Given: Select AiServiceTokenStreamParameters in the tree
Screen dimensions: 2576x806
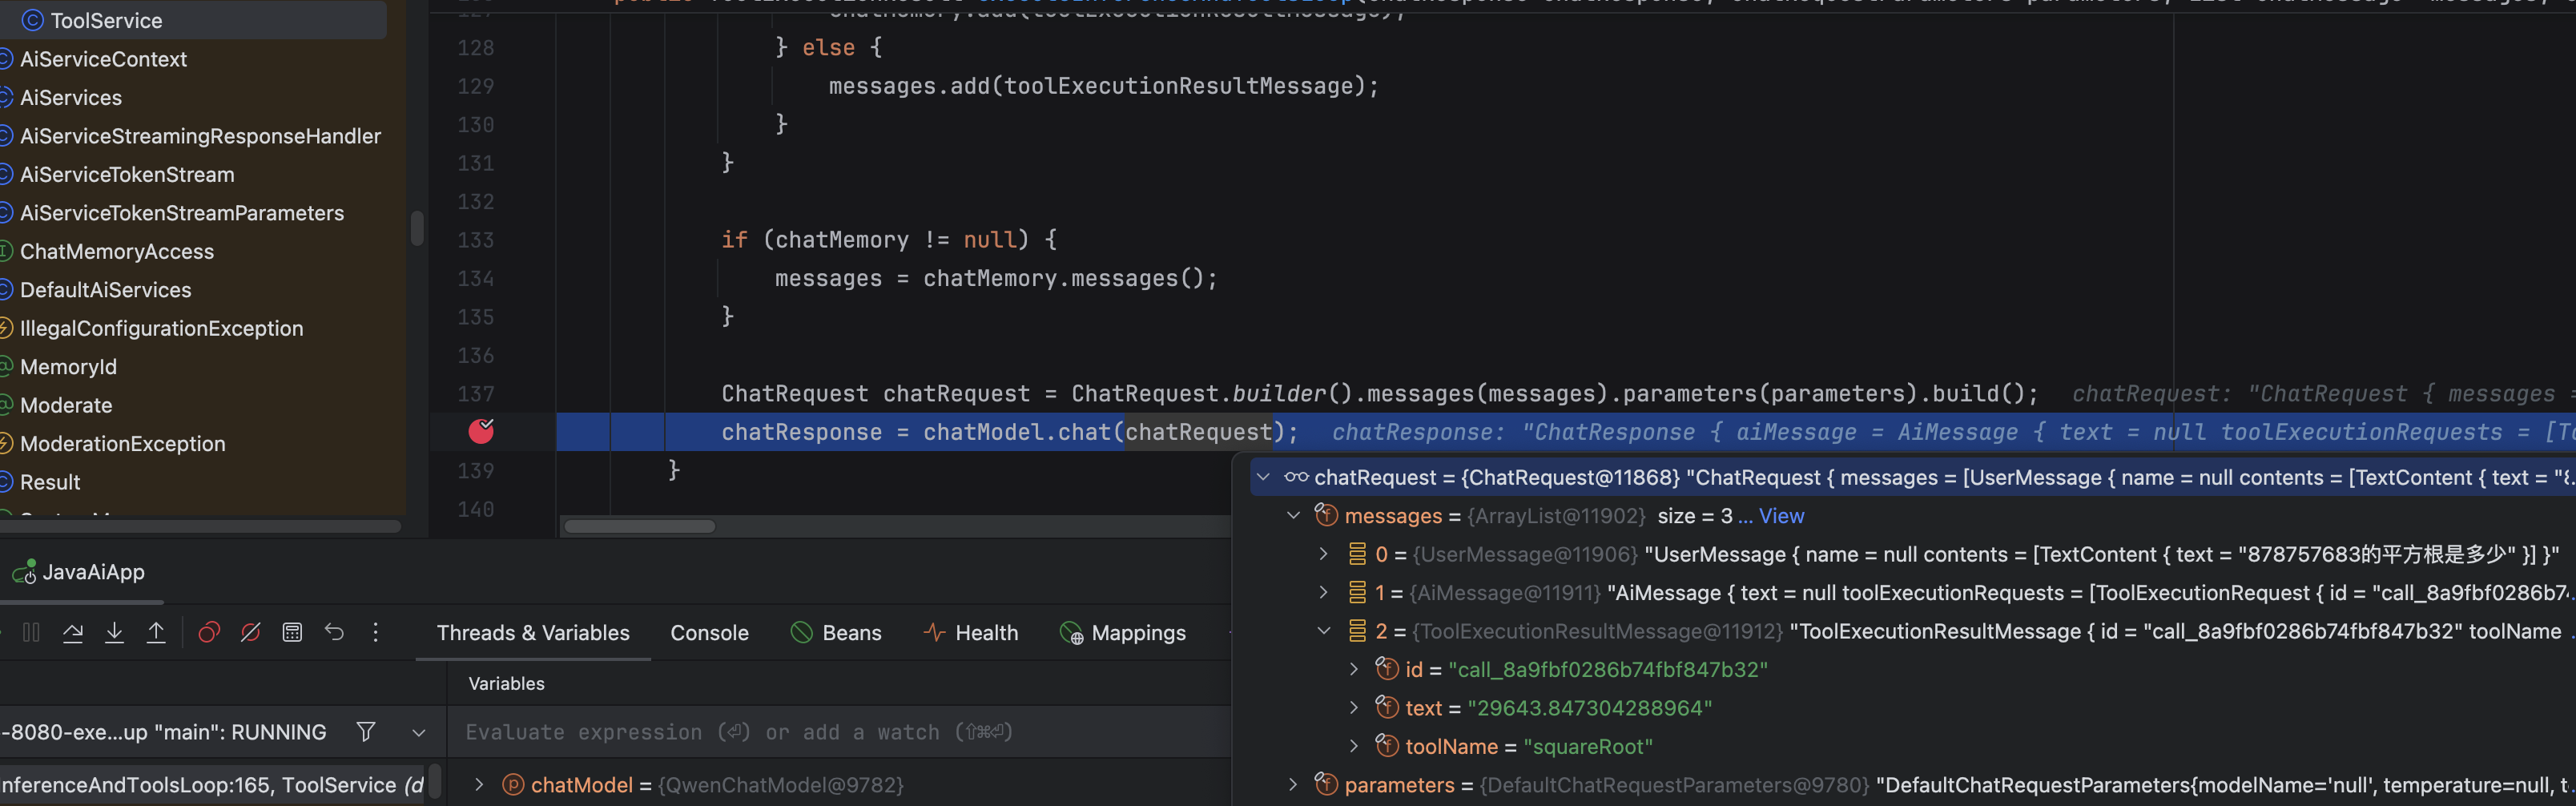Looking at the screenshot, I should (182, 213).
